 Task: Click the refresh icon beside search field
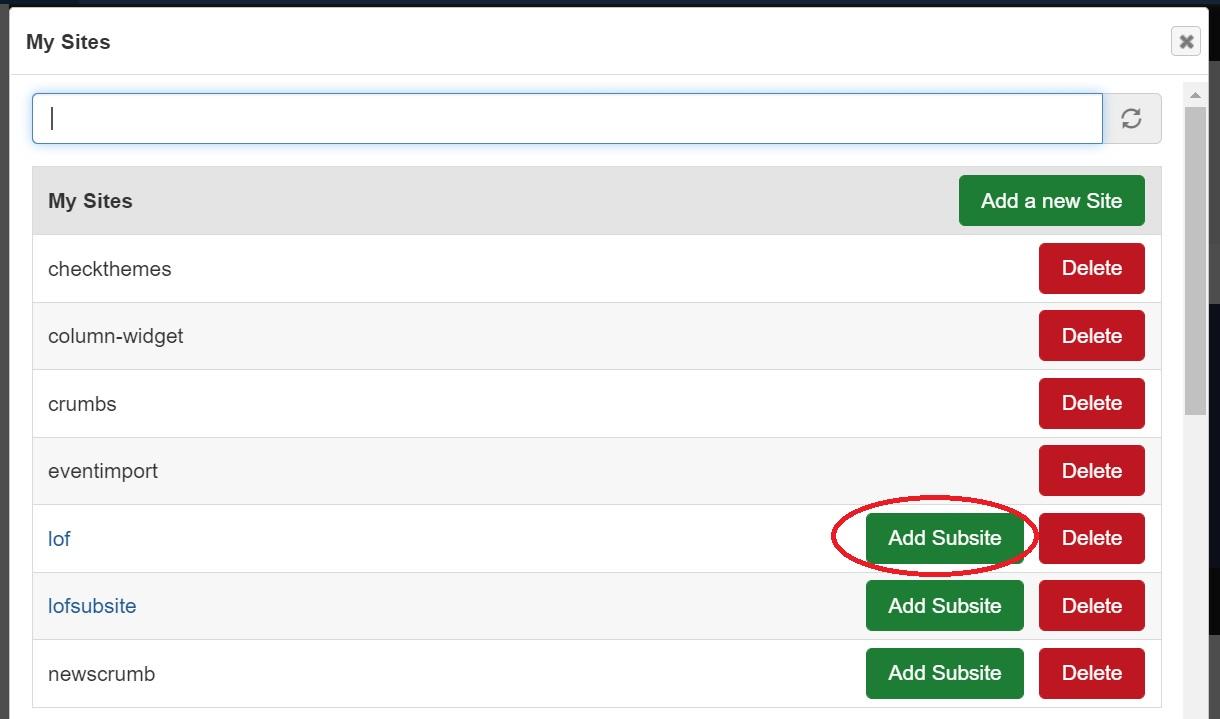point(1131,119)
